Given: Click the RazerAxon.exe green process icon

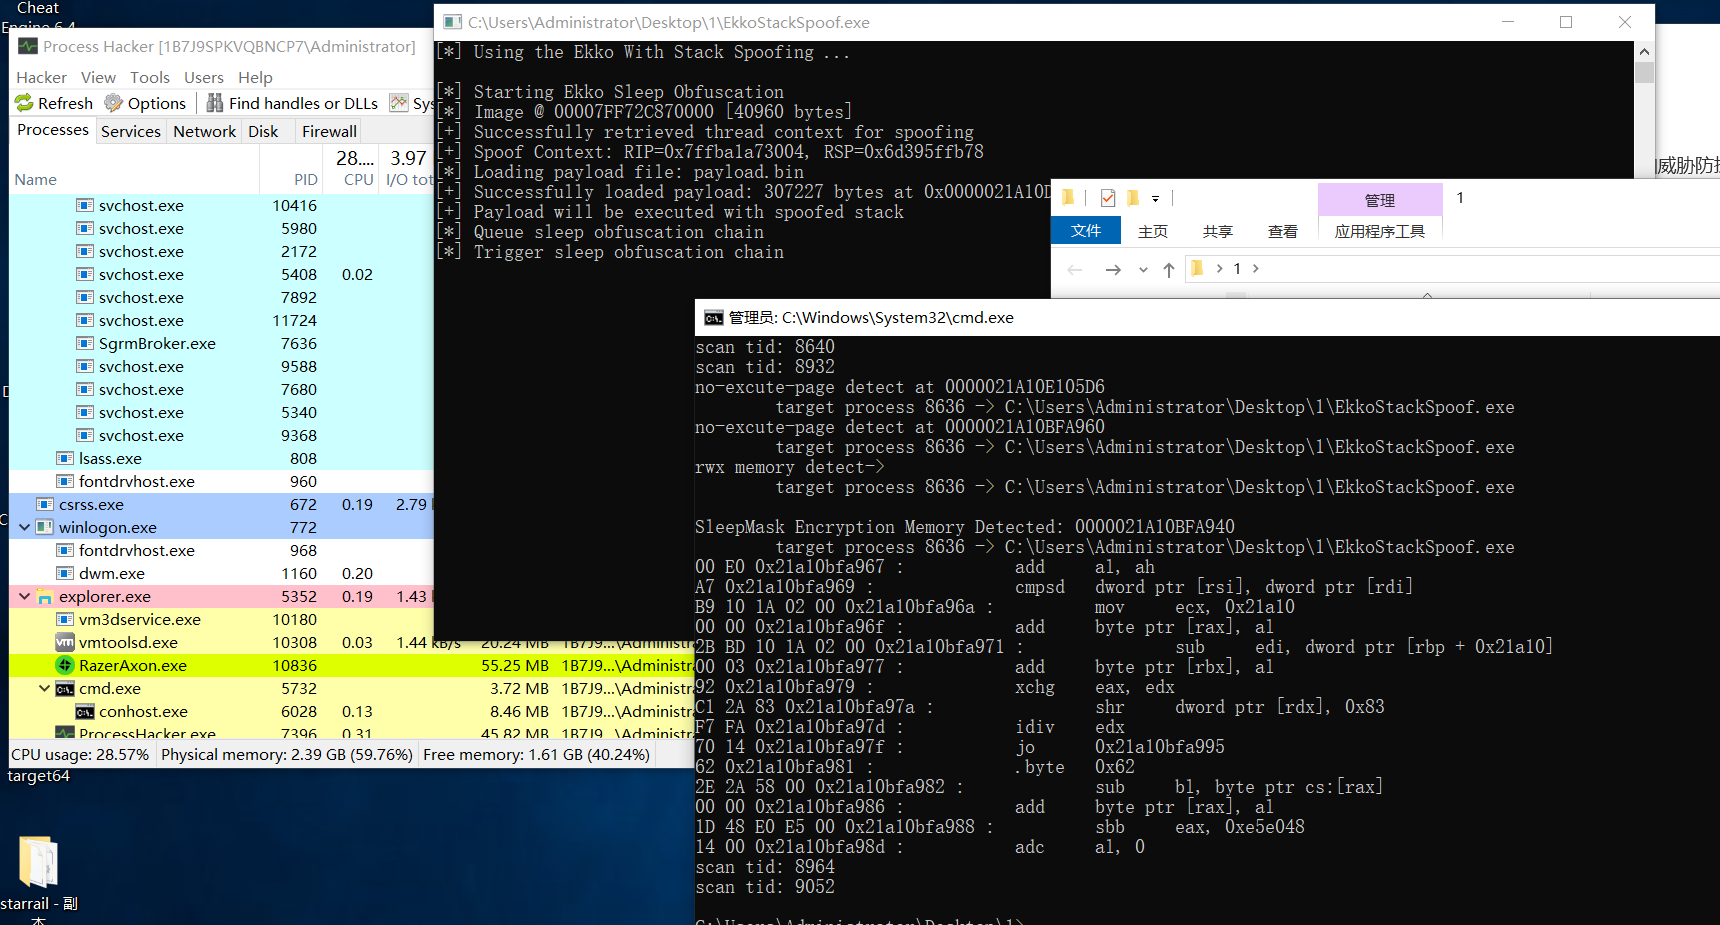Looking at the screenshot, I should click(65, 665).
